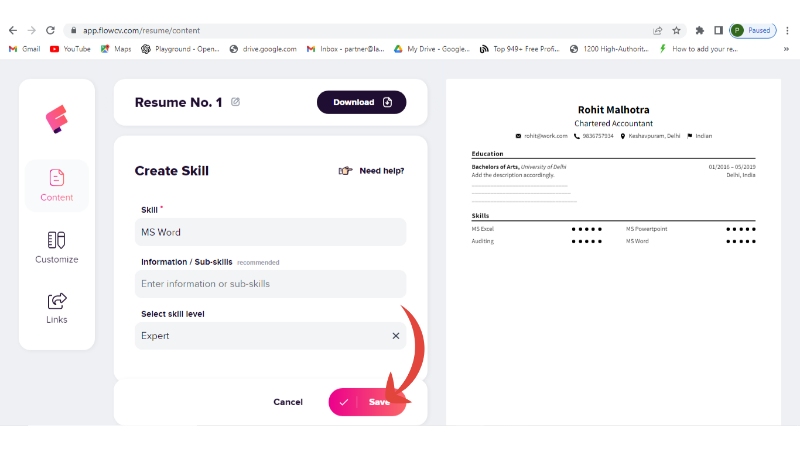The image size is (800, 449).
Task: Click the browser reload button
Action: pyautogui.click(x=49, y=31)
